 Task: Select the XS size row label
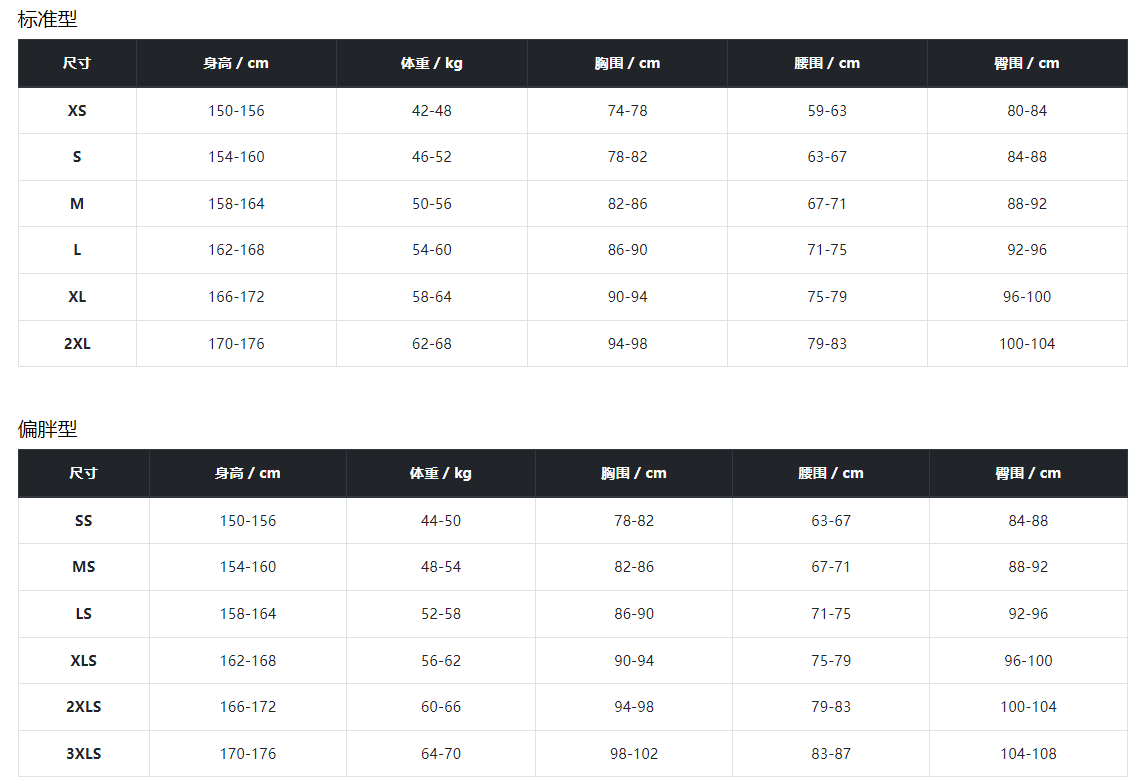[x=77, y=111]
